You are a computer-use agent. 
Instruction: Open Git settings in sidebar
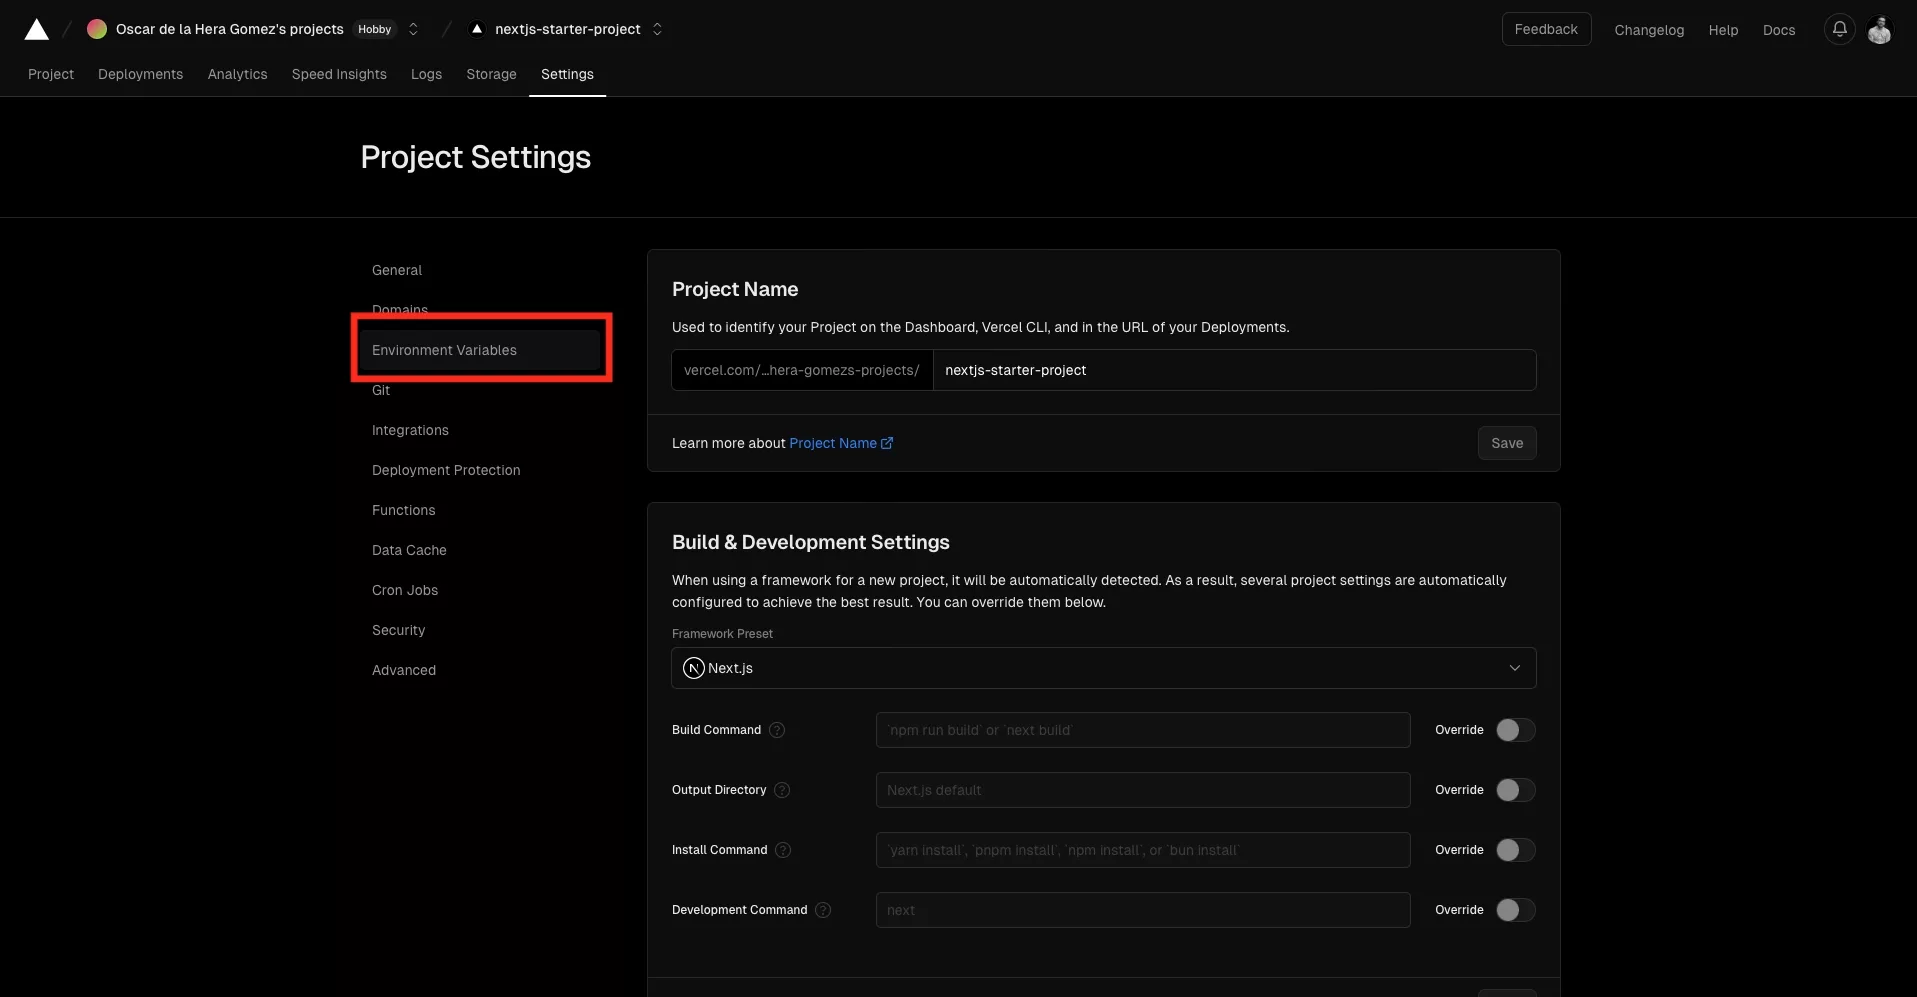pos(381,390)
